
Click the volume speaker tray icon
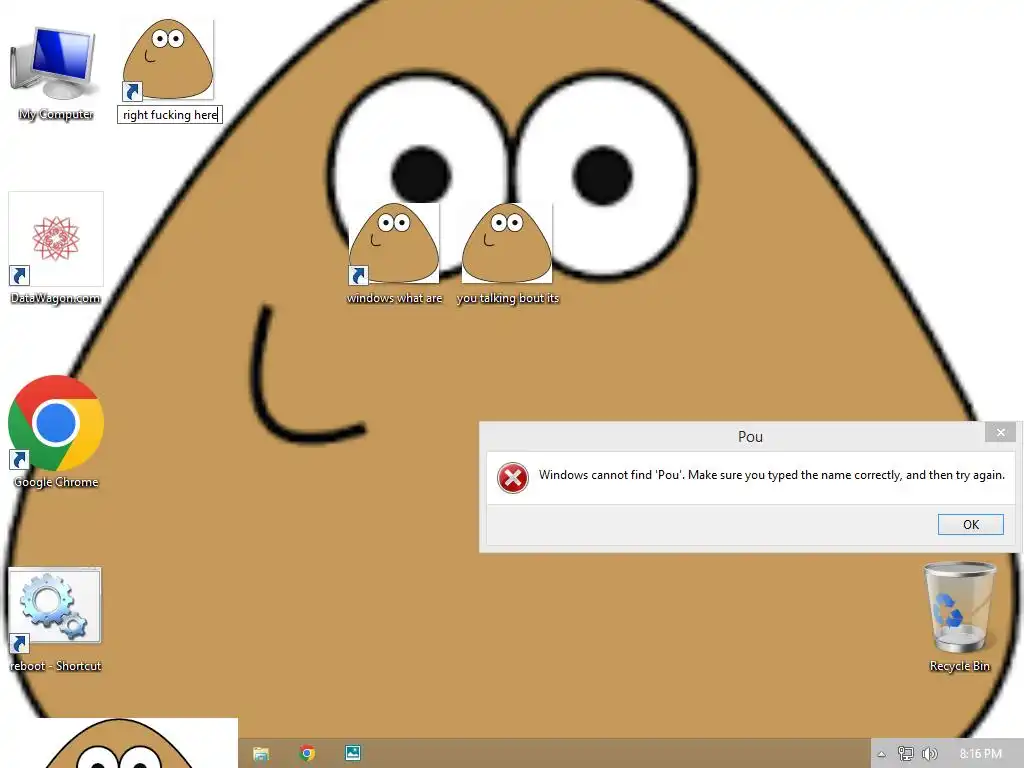click(x=930, y=754)
